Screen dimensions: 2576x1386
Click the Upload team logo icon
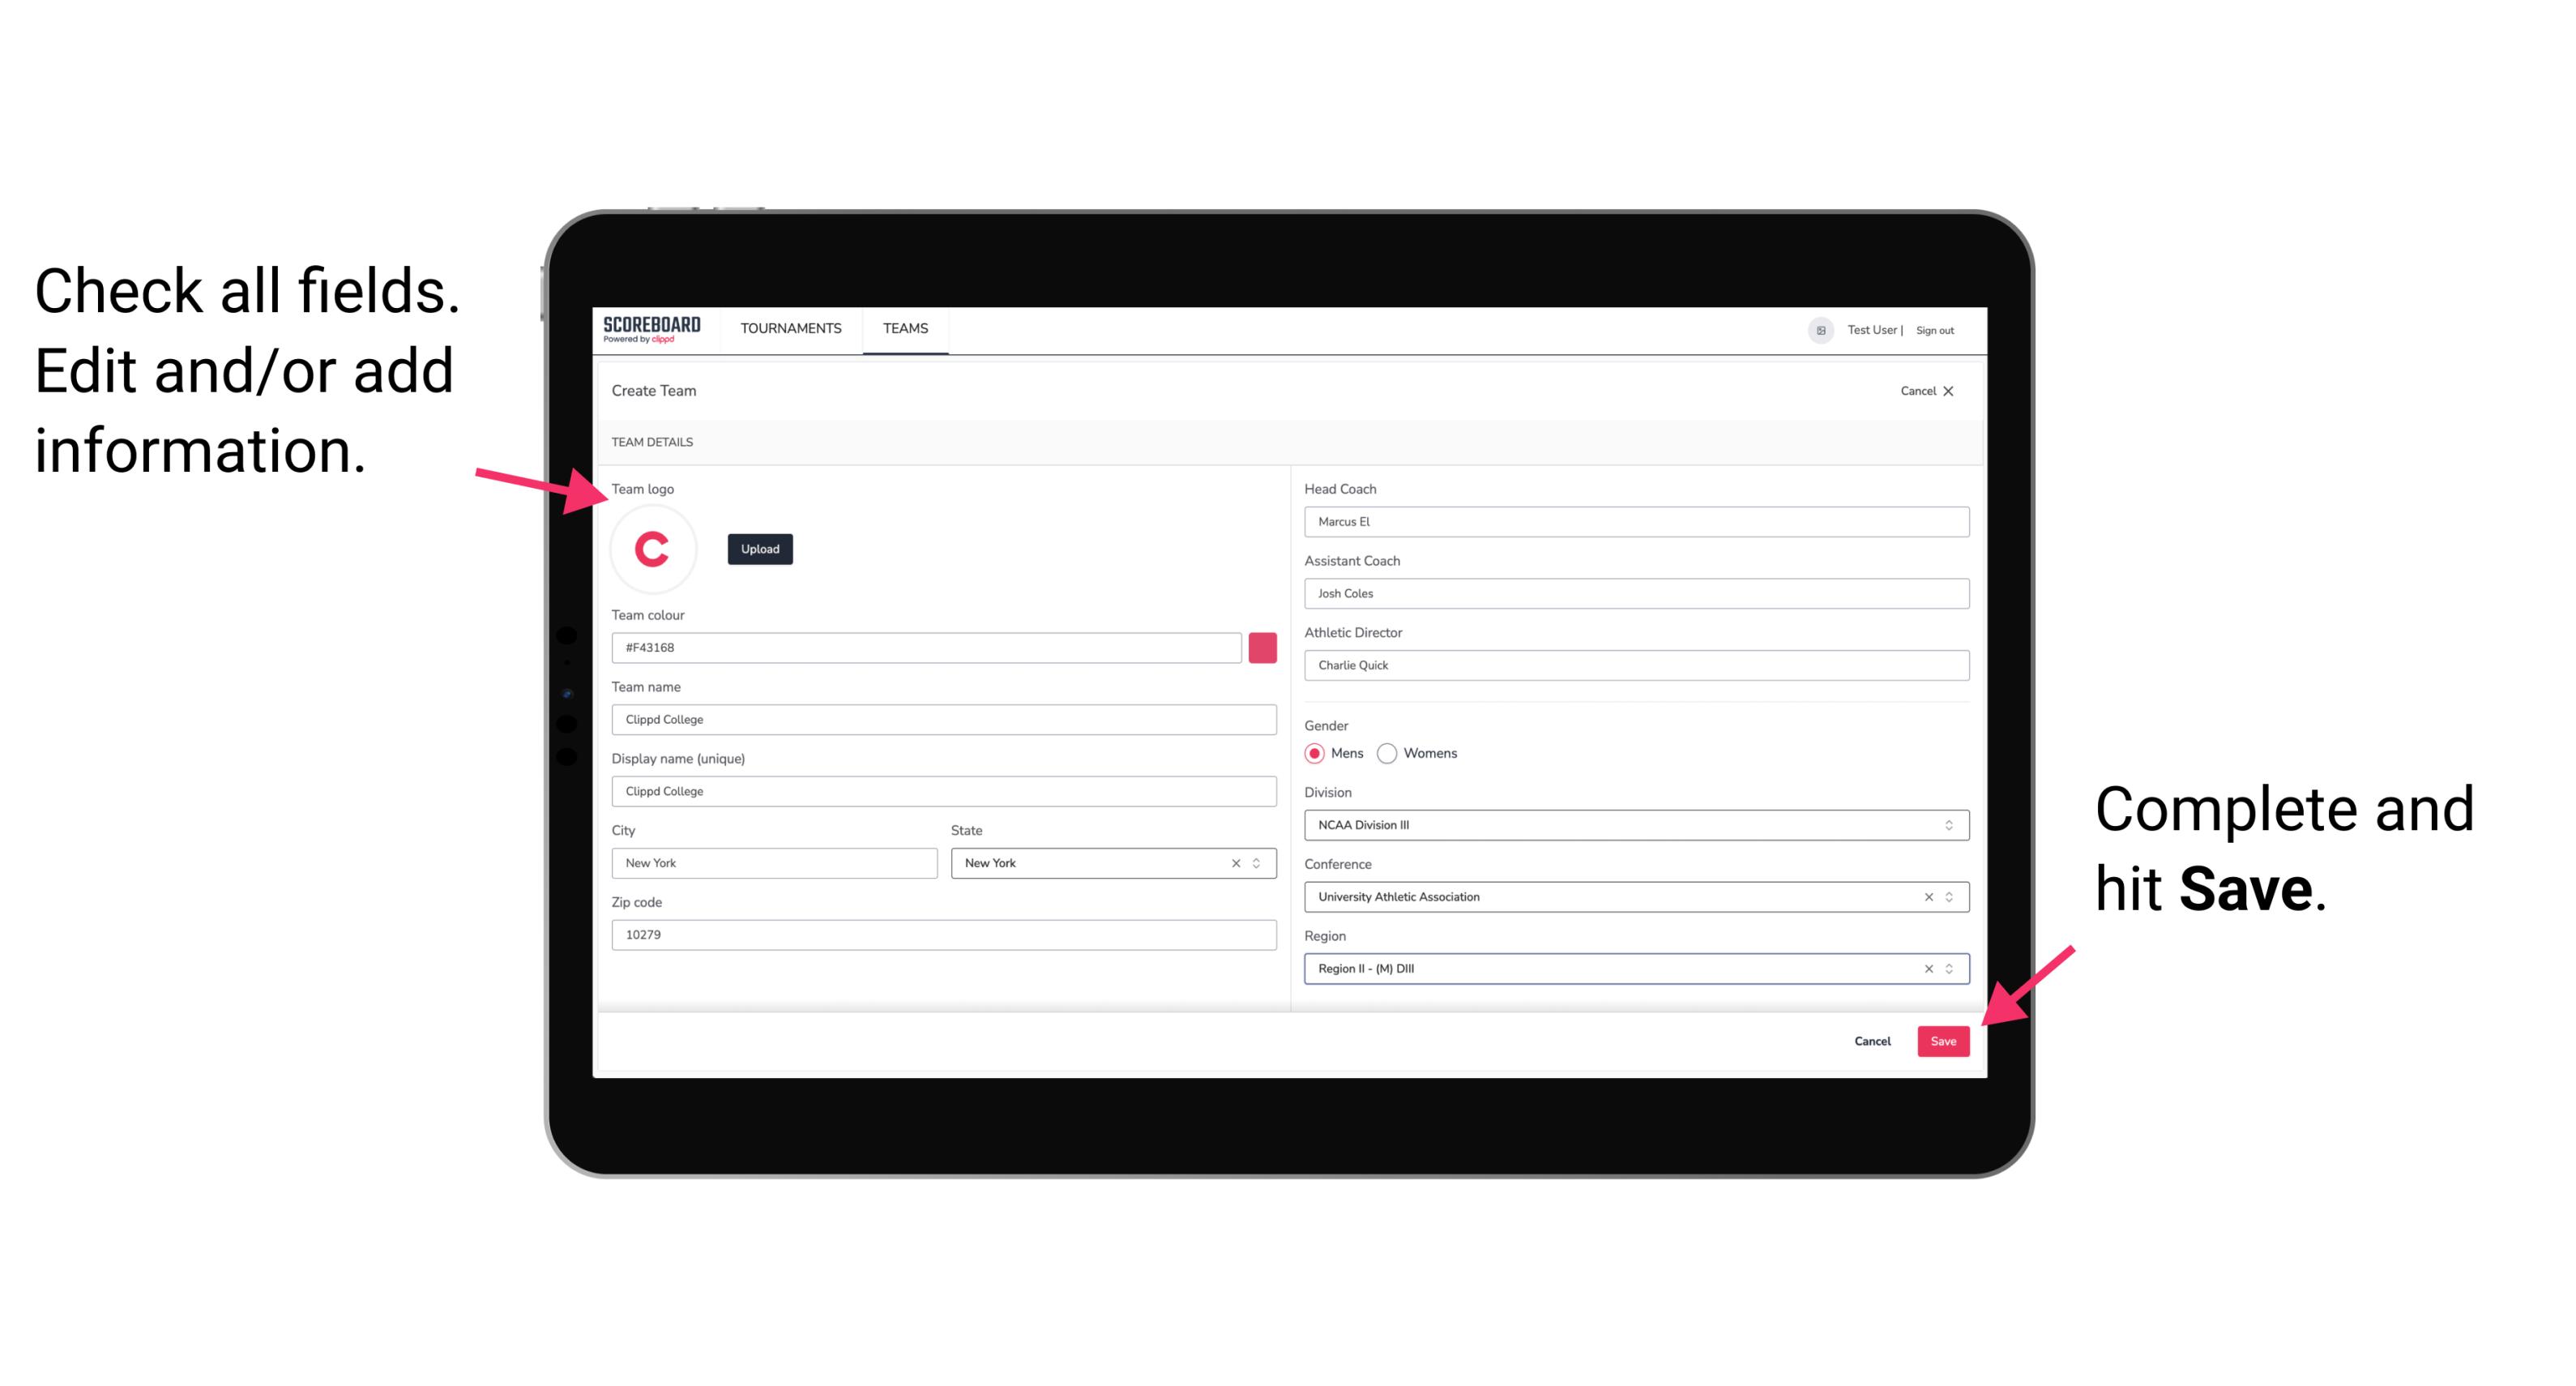759,548
